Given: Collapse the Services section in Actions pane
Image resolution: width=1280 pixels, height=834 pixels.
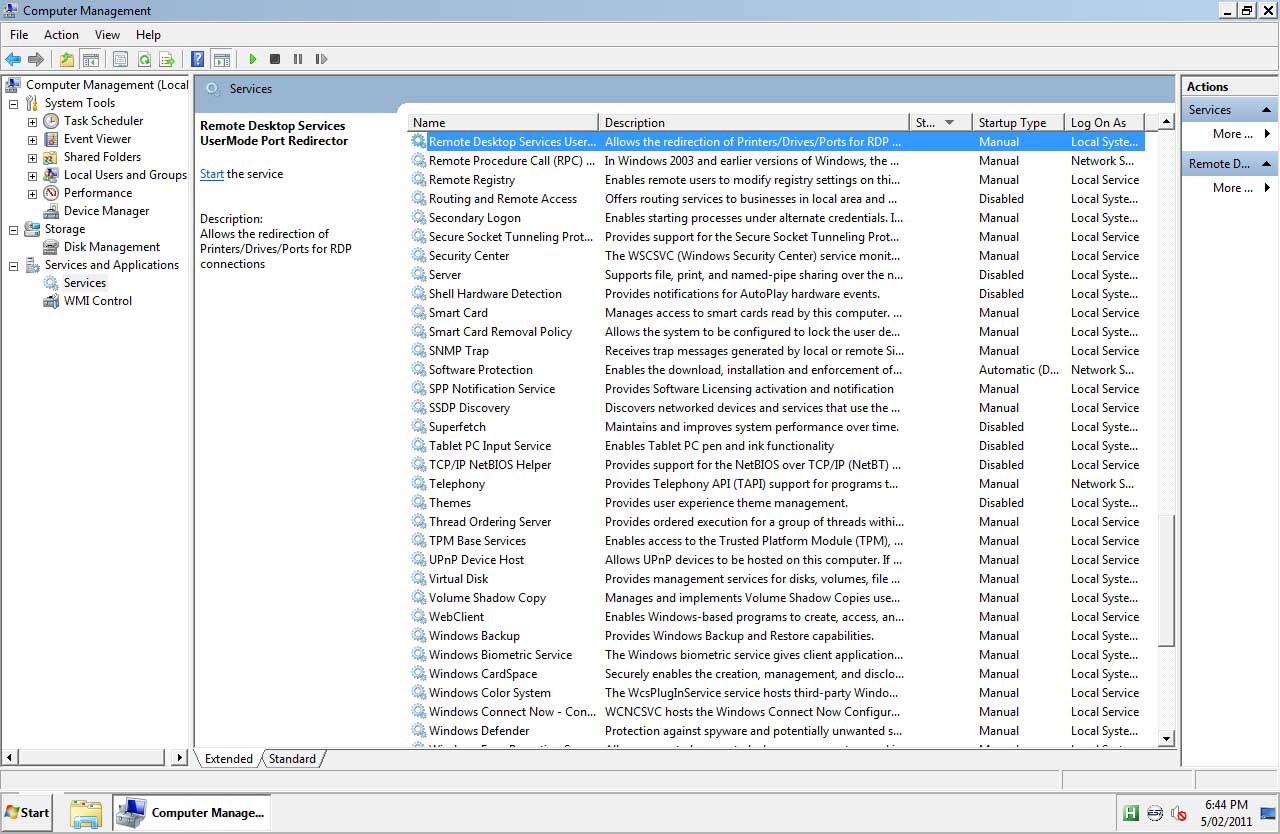Looking at the screenshot, I should pos(1266,110).
